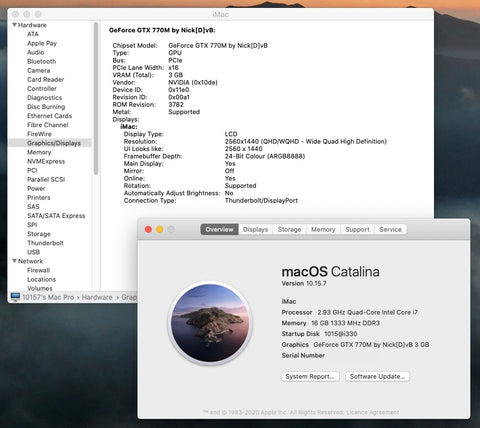The width and height of the screenshot is (480, 428).
Task: Open Diagnostics in the sidebar
Action: [x=45, y=98]
